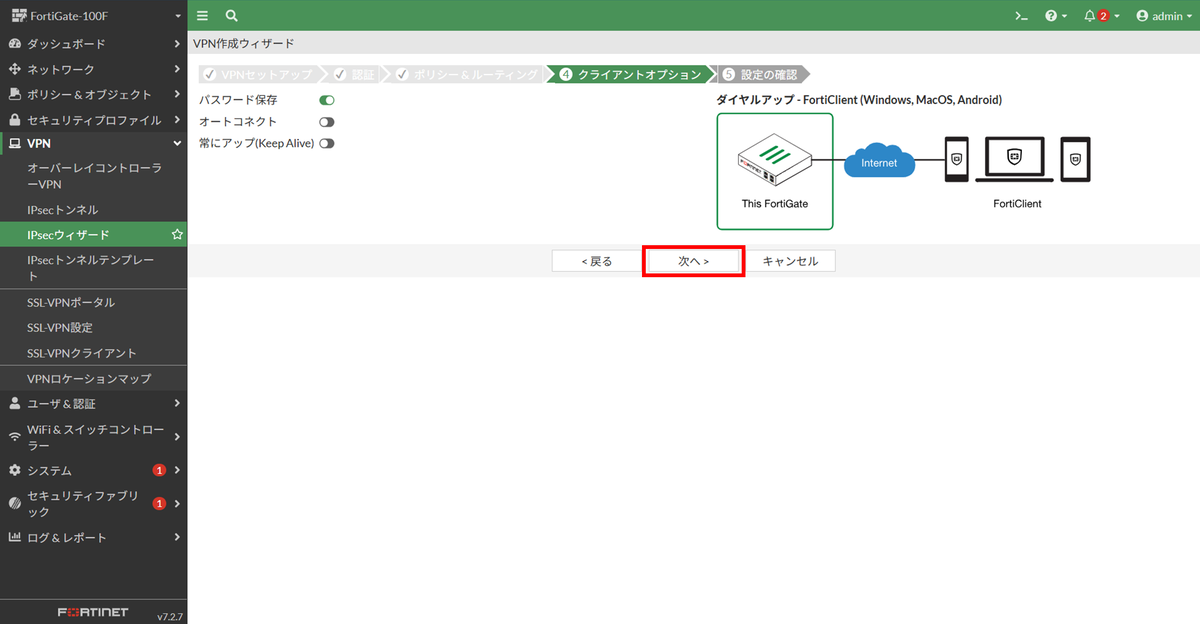This screenshot has width=1200, height=624.
Task: Click the WiFi＆スイッチコントローラー wifi icon
Action: coord(15,437)
